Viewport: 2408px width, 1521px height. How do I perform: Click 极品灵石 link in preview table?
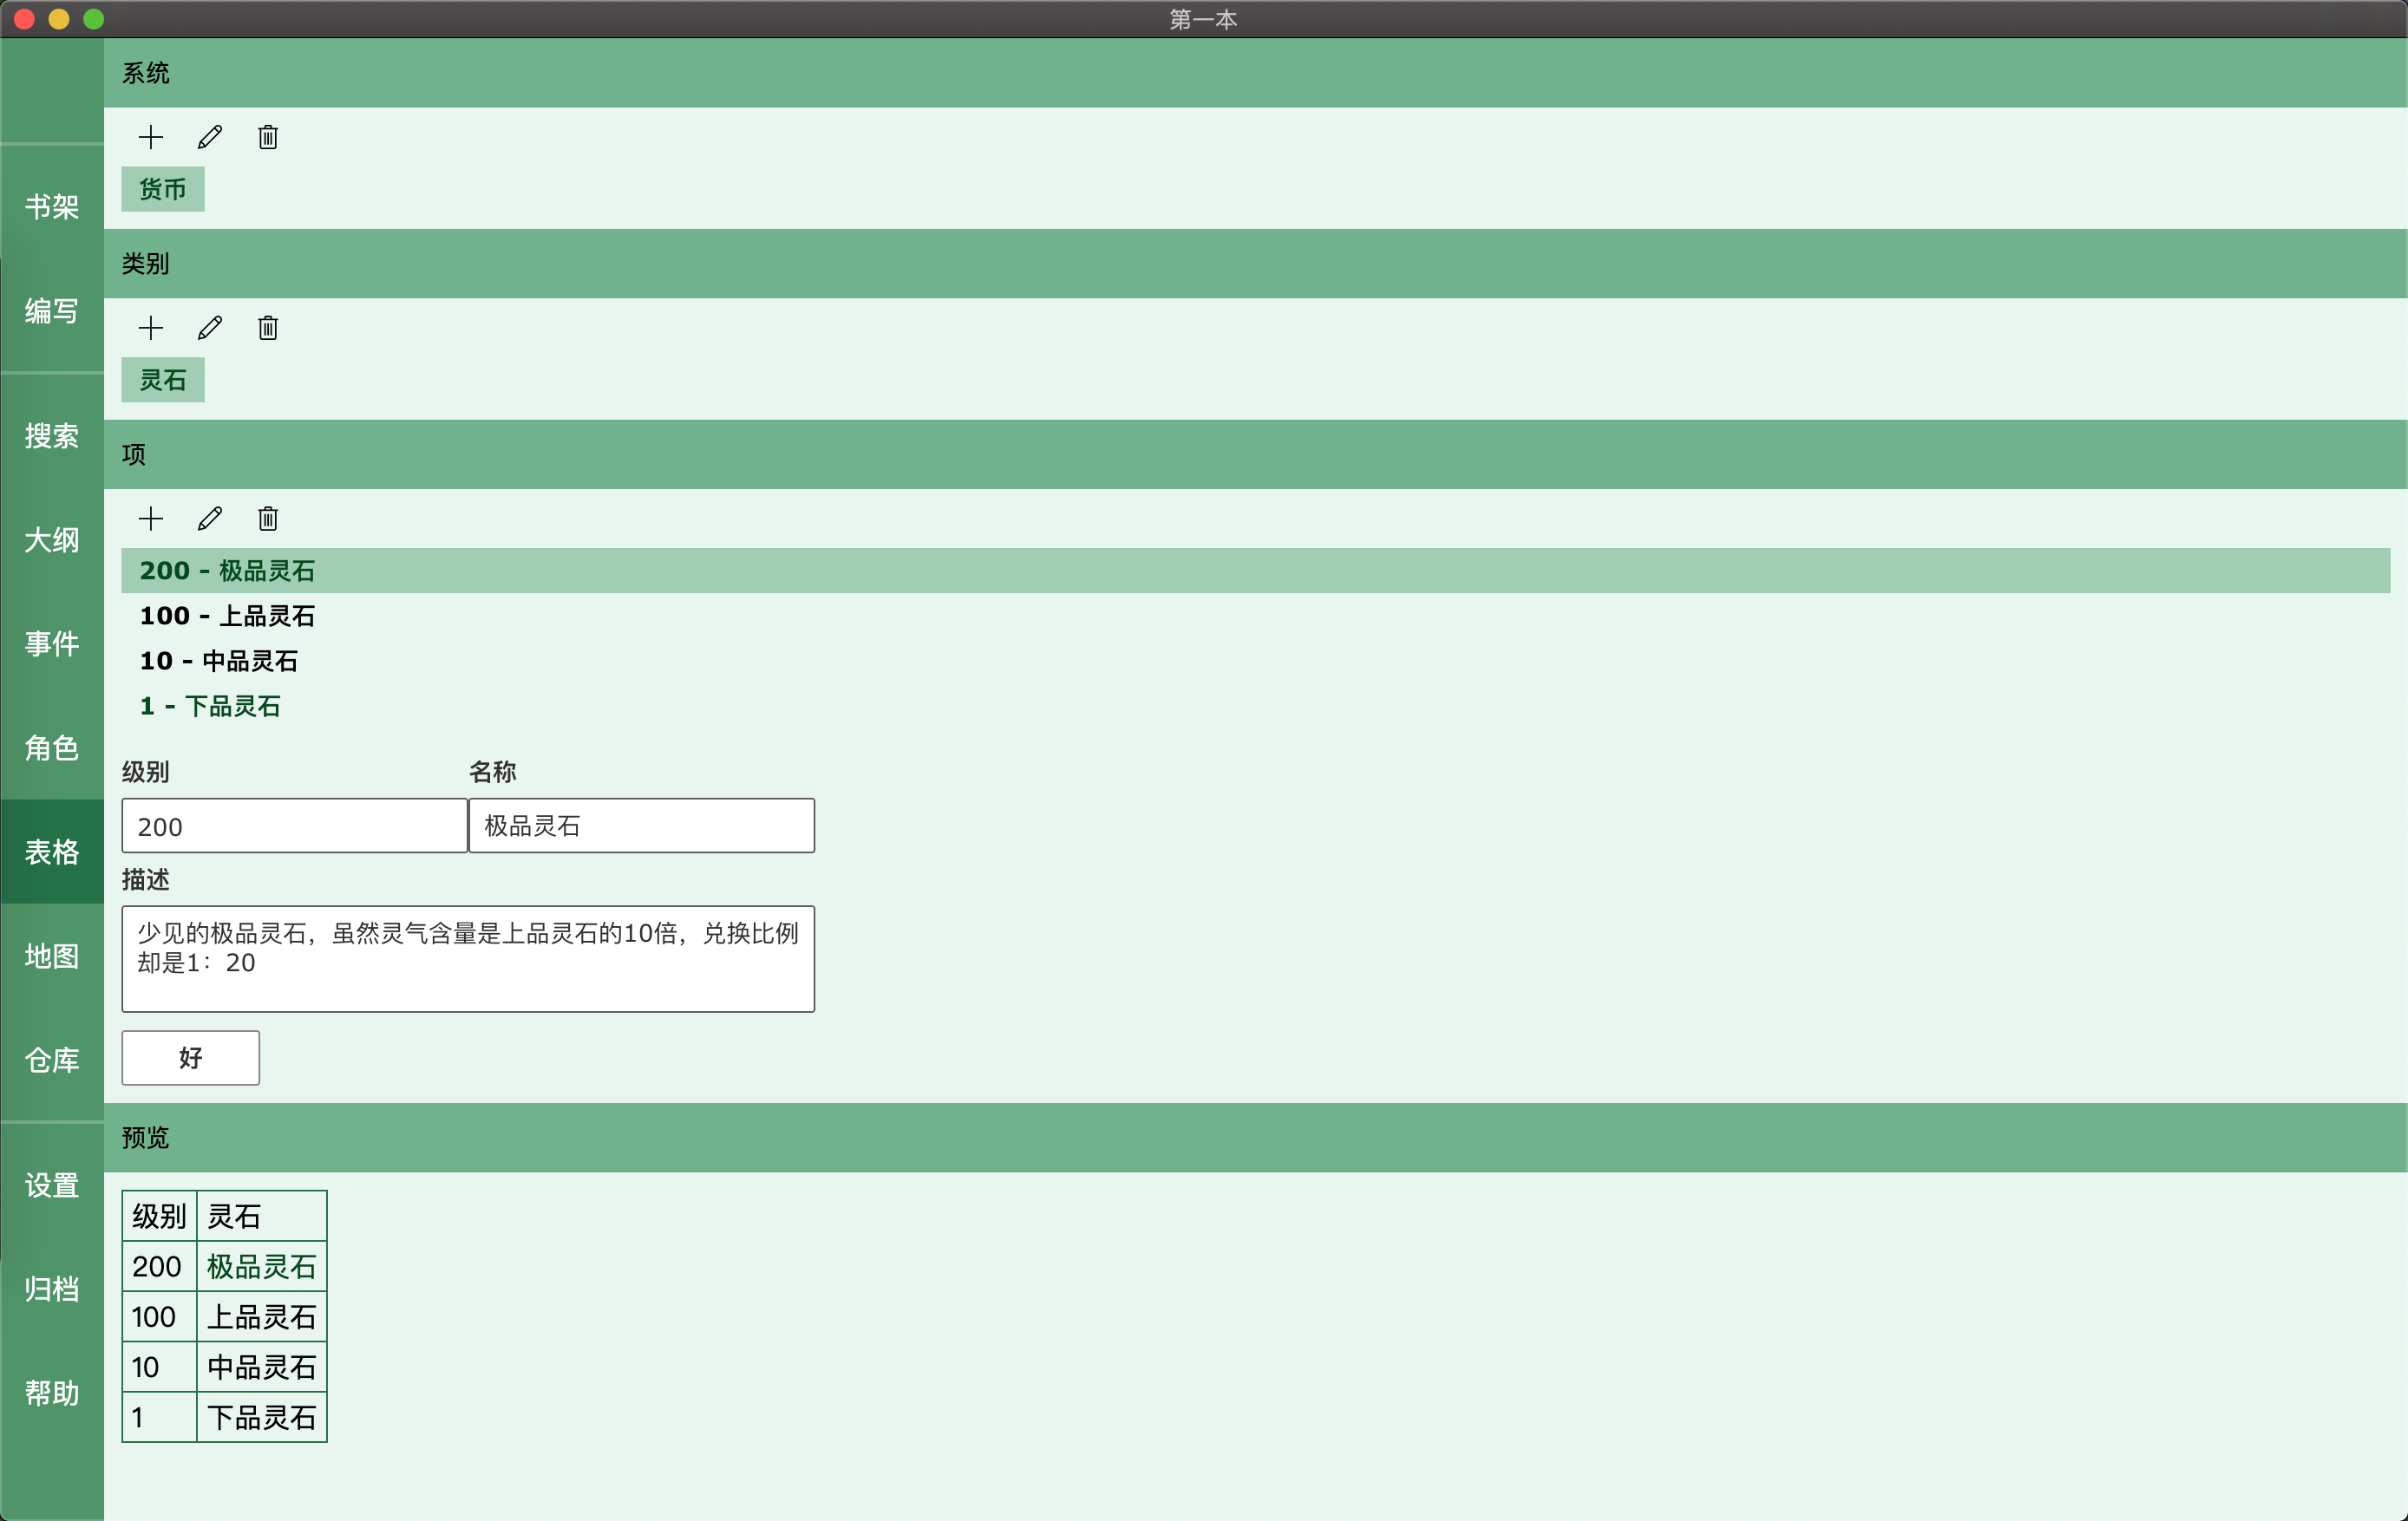262,1267
